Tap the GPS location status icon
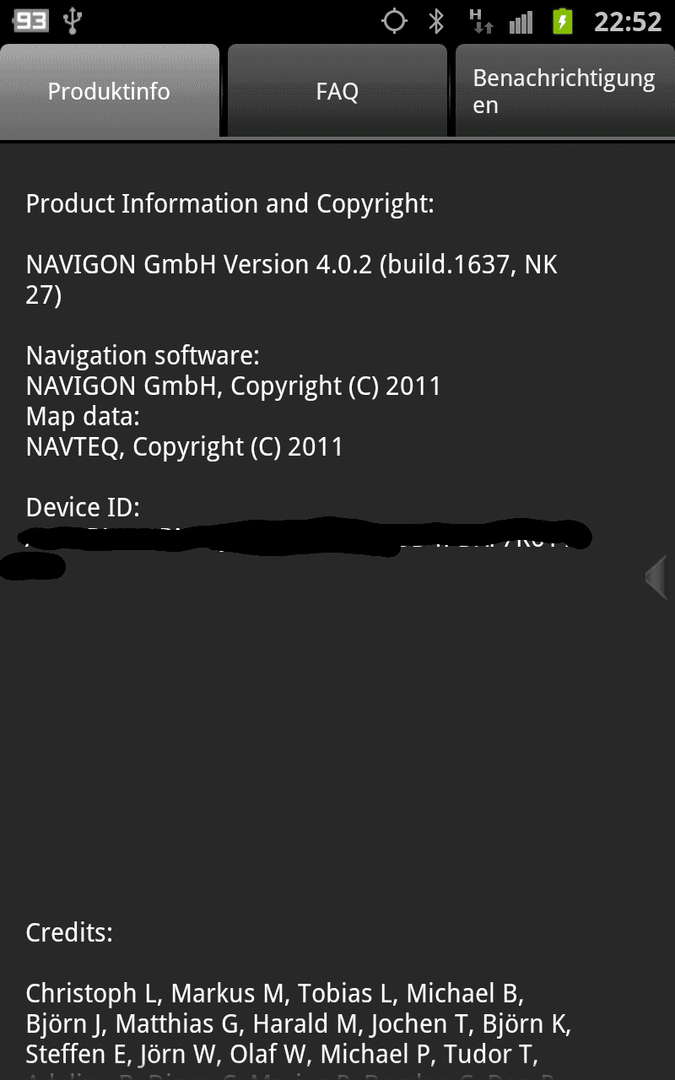This screenshot has width=675, height=1080. coord(395,21)
